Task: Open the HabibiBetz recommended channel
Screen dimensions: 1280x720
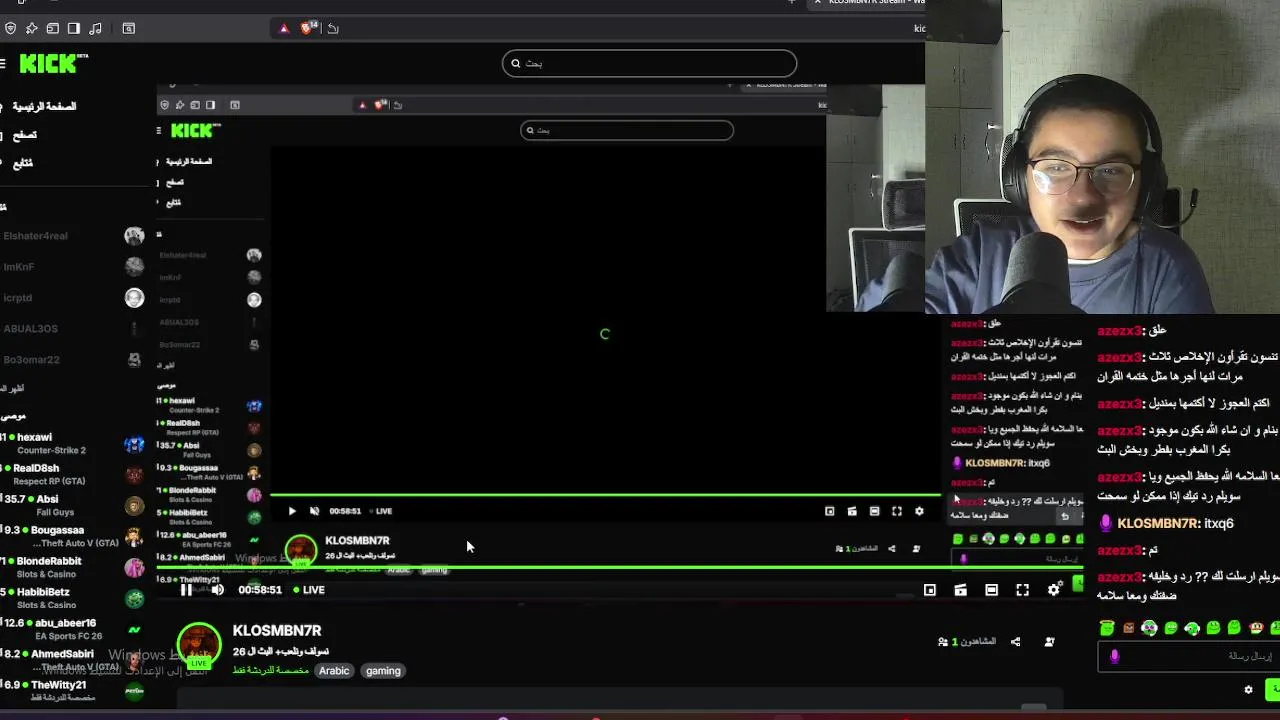Action: 74,598
